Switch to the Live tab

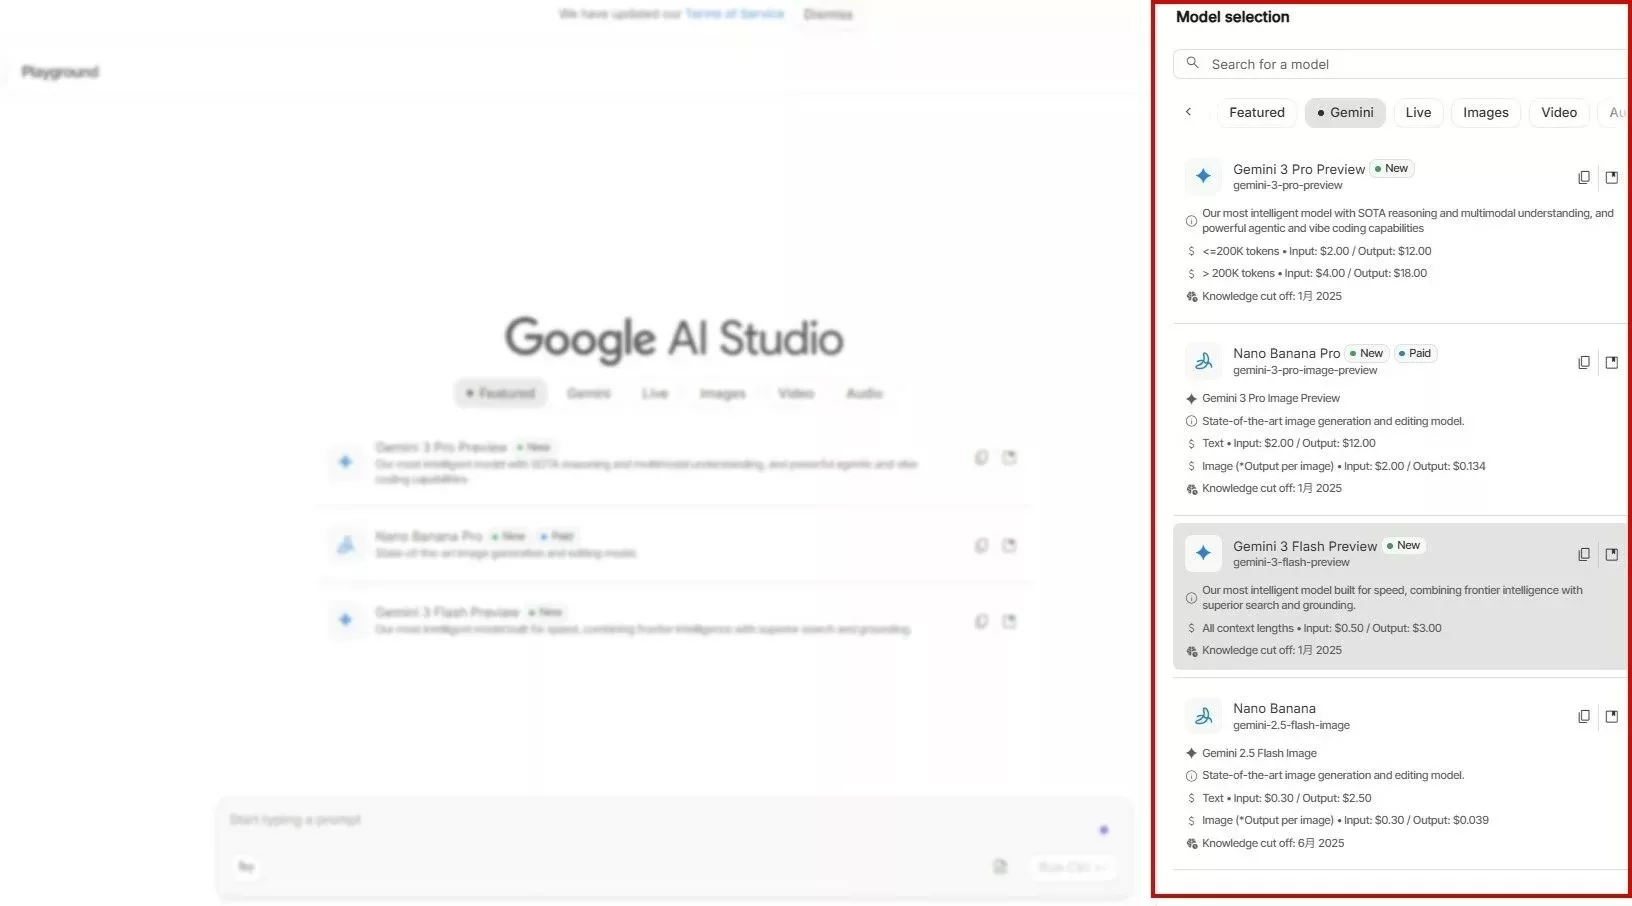click(x=1418, y=112)
